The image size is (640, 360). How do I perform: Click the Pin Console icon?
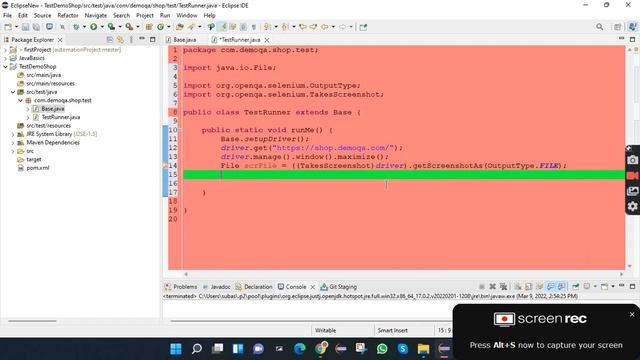(x=576, y=287)
